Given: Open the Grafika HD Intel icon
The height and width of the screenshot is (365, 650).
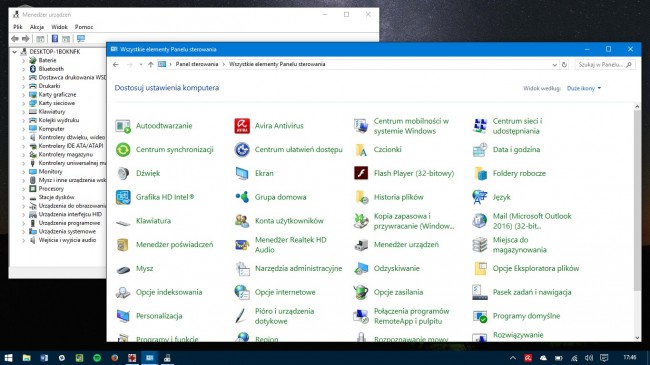Looking at the screenshot, I should (123, 197).
